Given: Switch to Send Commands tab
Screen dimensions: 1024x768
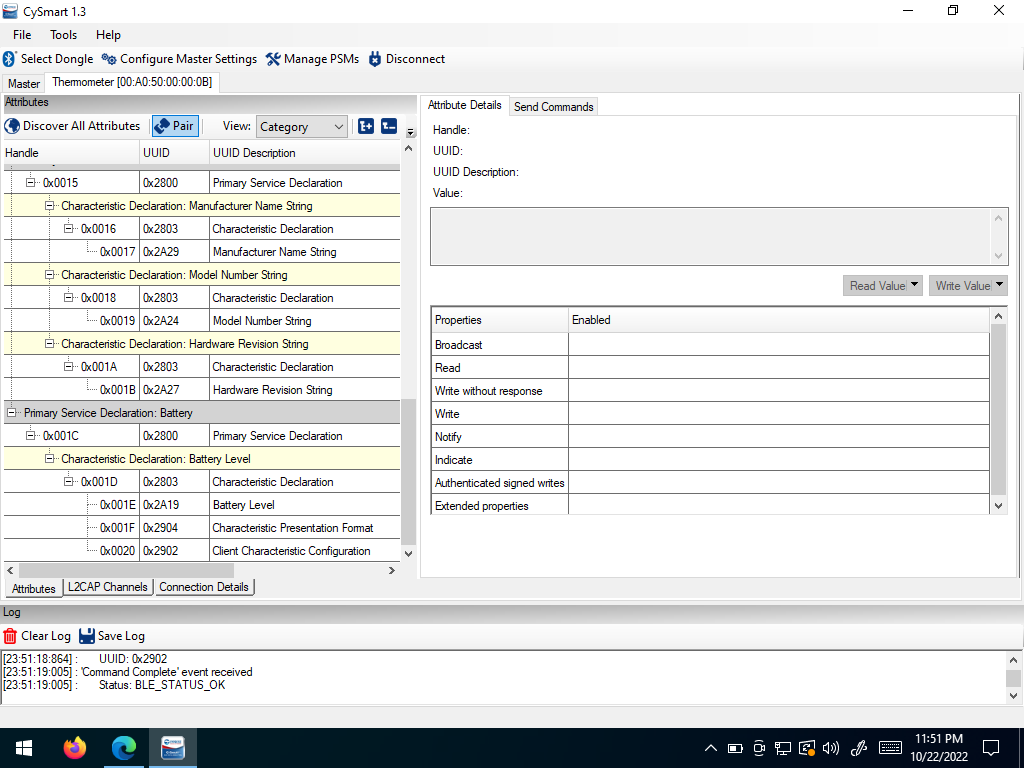Looking at the screenshot, I should (x=553, y=106).
